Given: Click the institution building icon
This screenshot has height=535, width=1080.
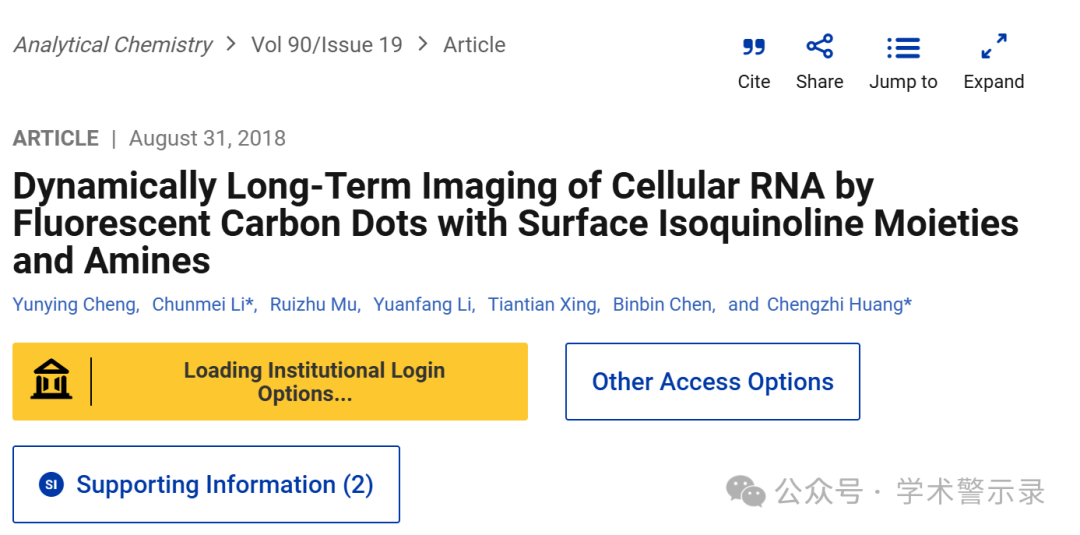Looking at the screenshot, I should 51,379.
